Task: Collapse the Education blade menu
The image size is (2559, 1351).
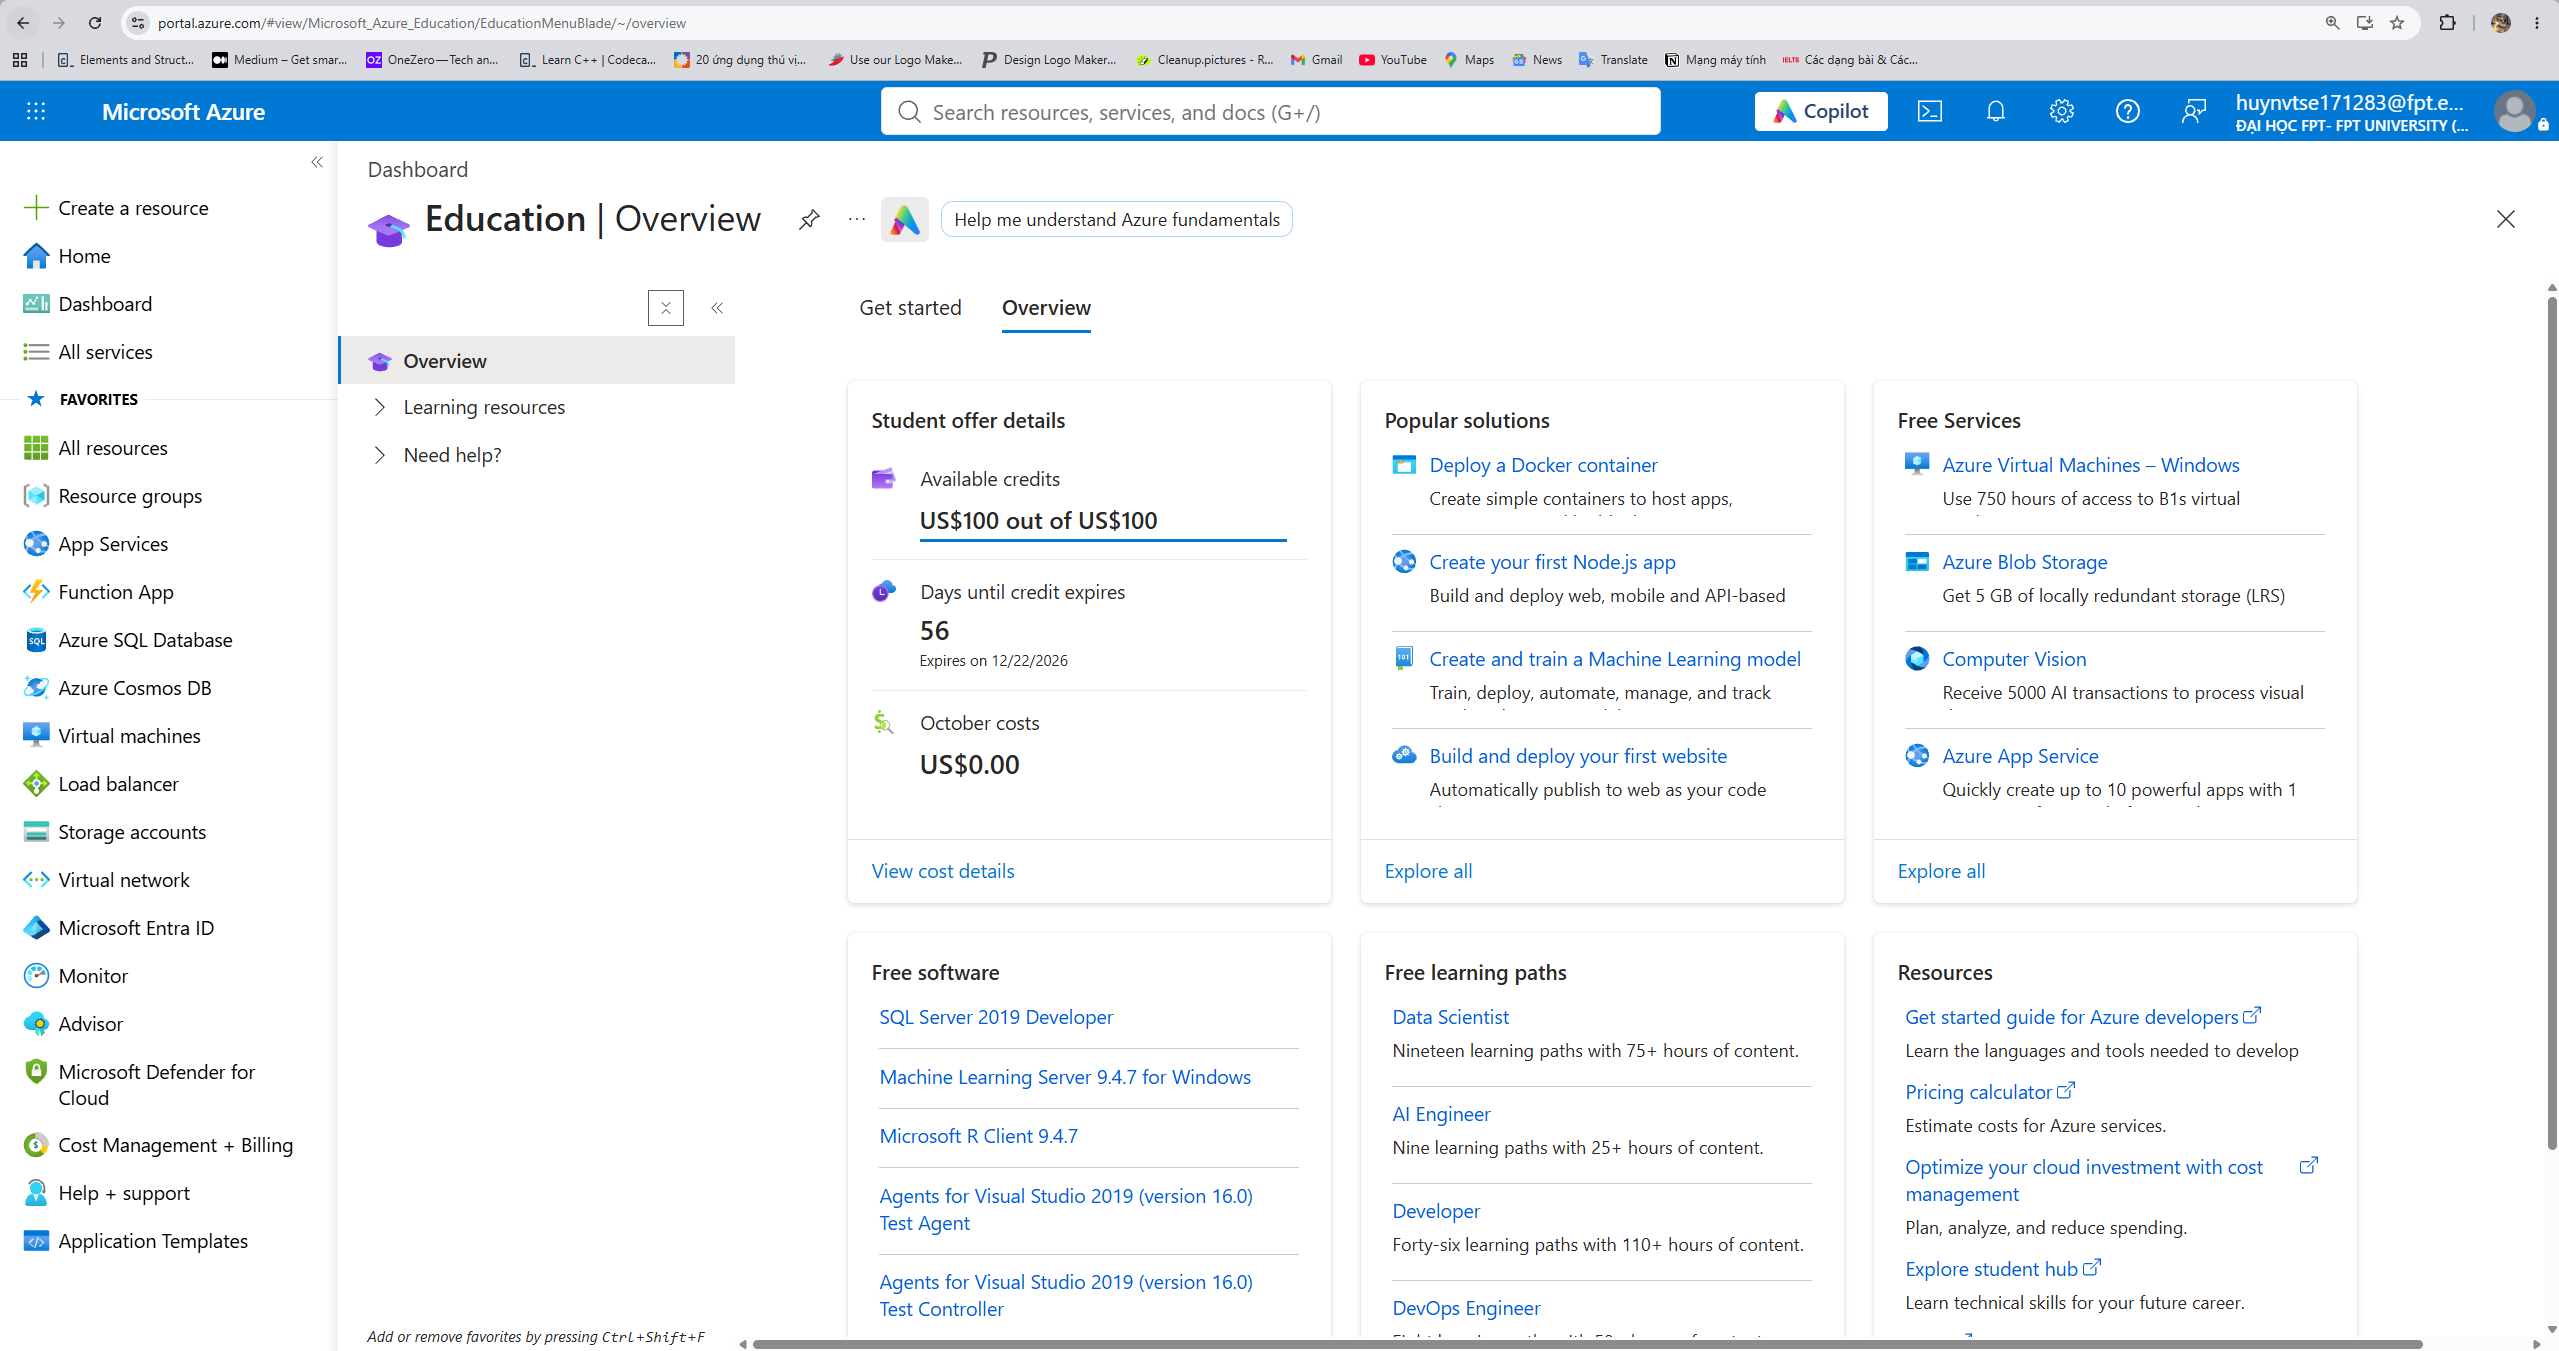Action: click(717, 308)
